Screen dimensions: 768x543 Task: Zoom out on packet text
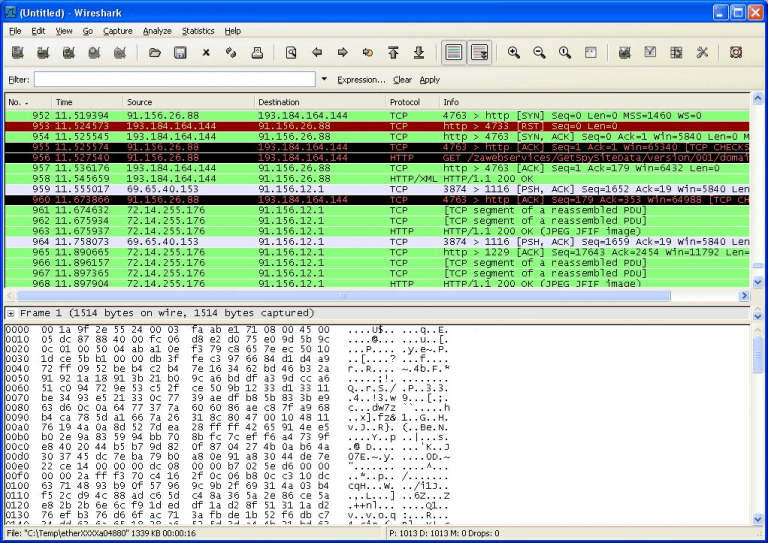tap(539, 52)
